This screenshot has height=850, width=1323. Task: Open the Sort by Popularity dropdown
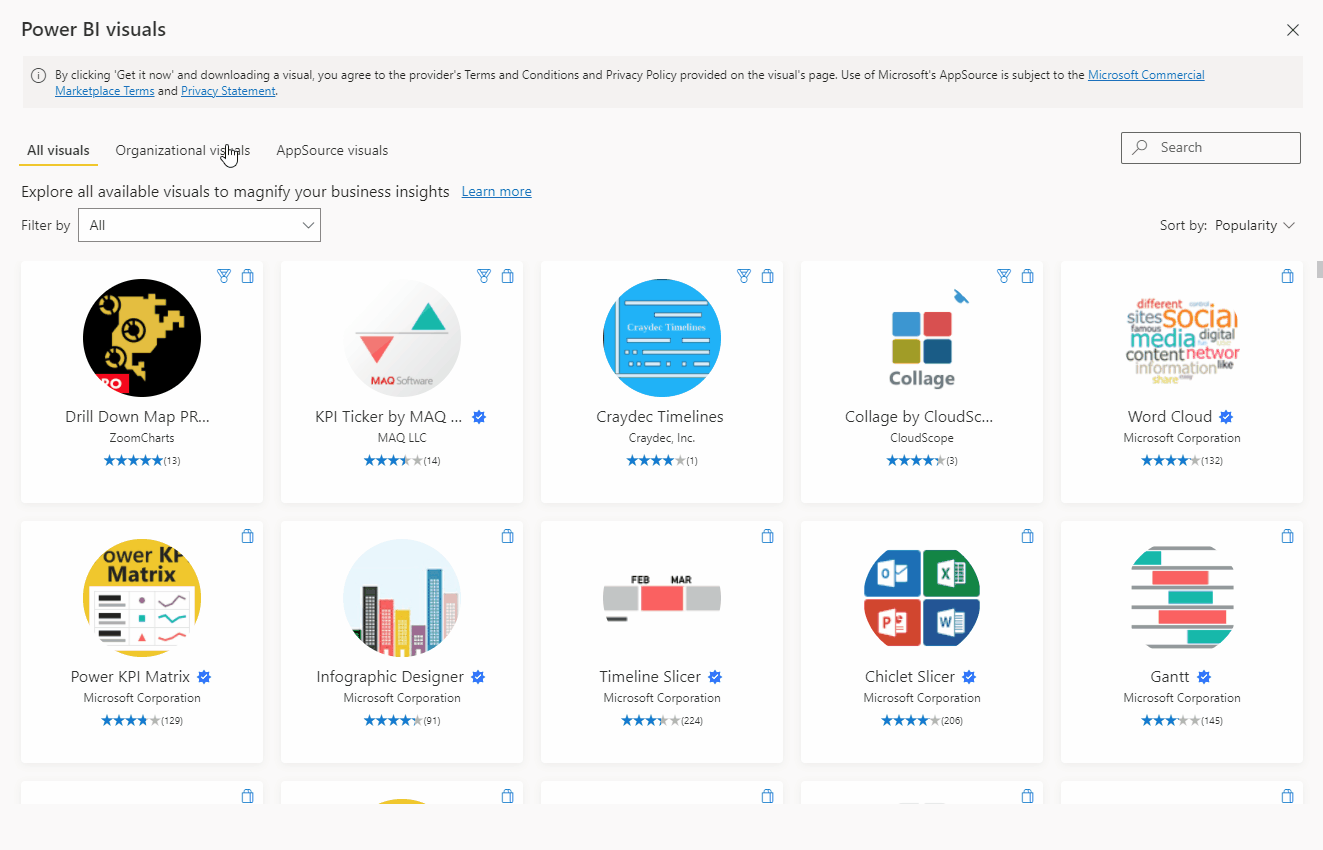coord(1254,225)
